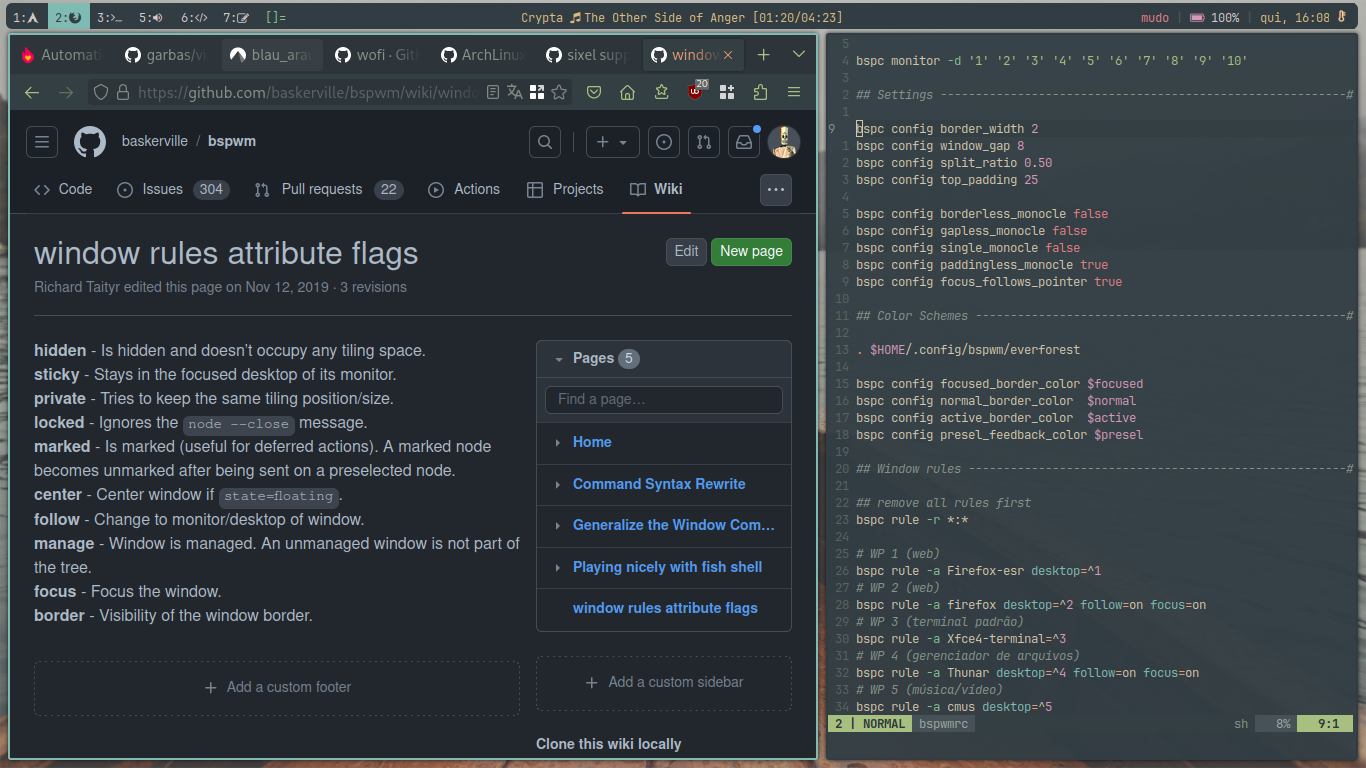Click the uBlock Origin extension icon
The image size is (1366, 768).
(x=695, y=92)
